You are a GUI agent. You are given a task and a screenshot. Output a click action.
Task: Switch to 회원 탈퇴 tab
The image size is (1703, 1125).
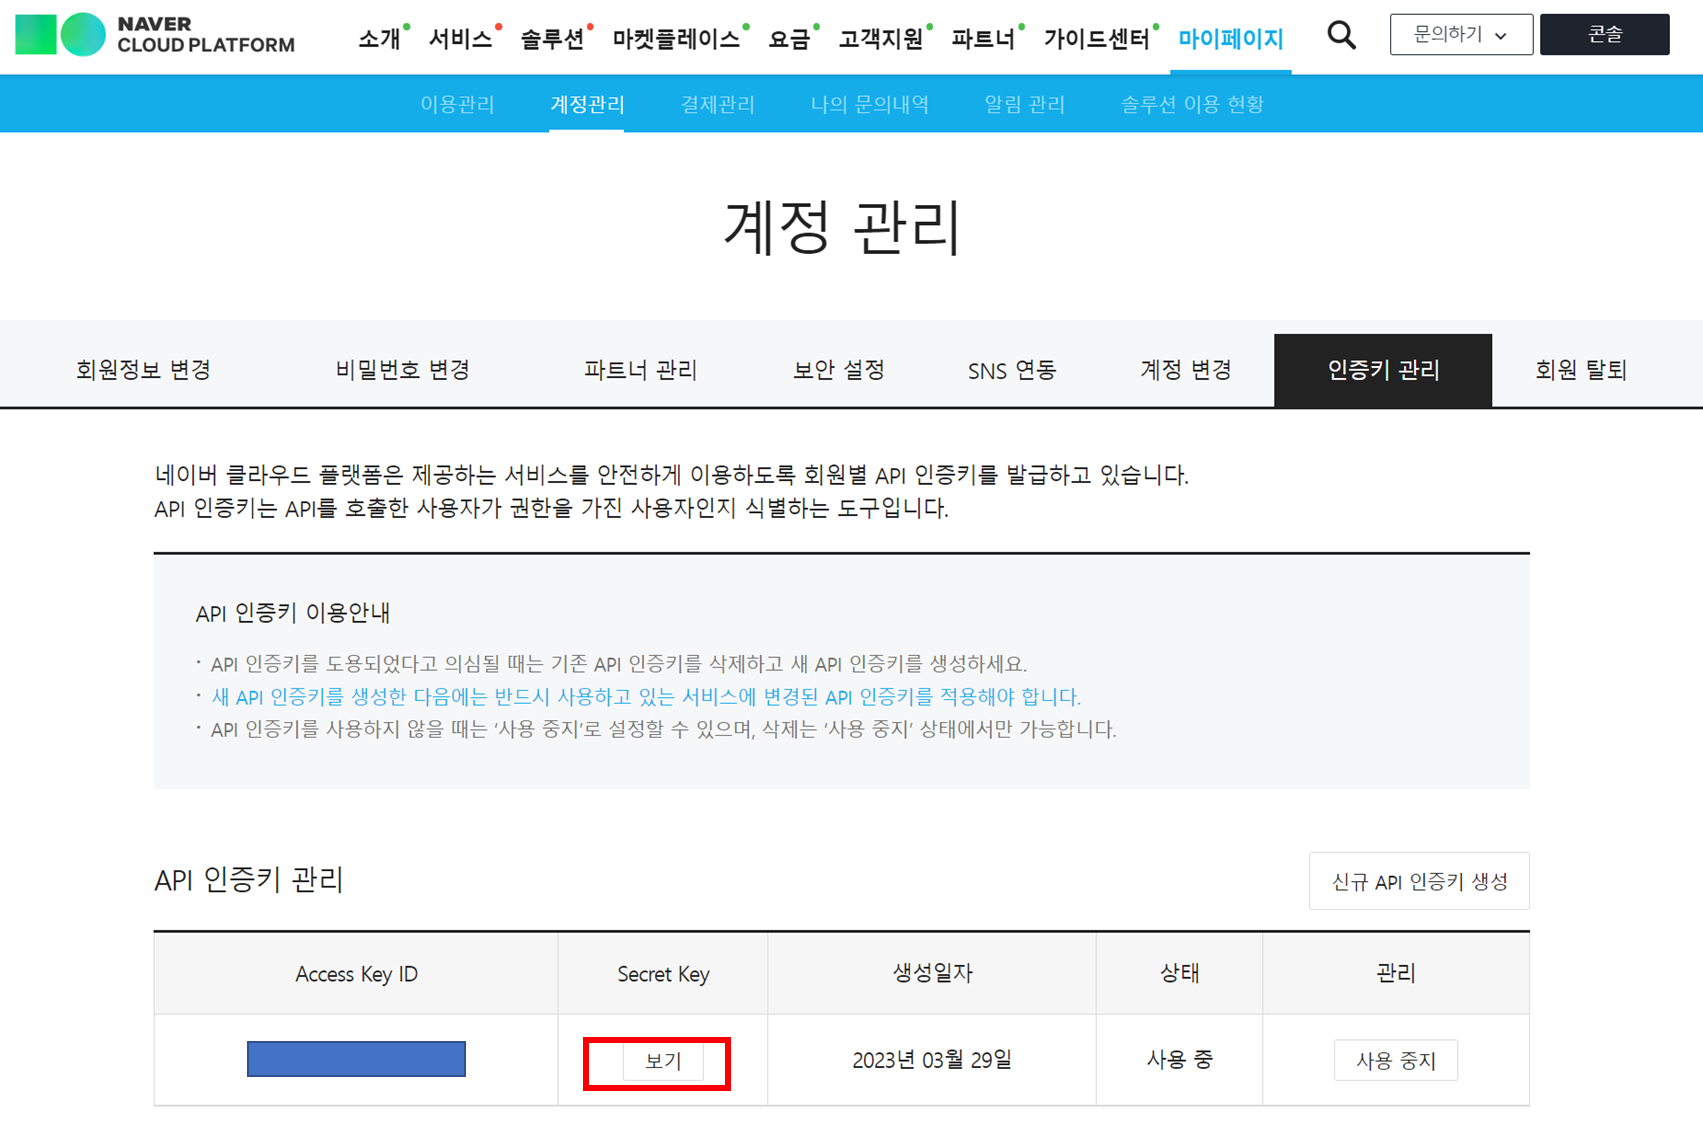(1581, 370)
